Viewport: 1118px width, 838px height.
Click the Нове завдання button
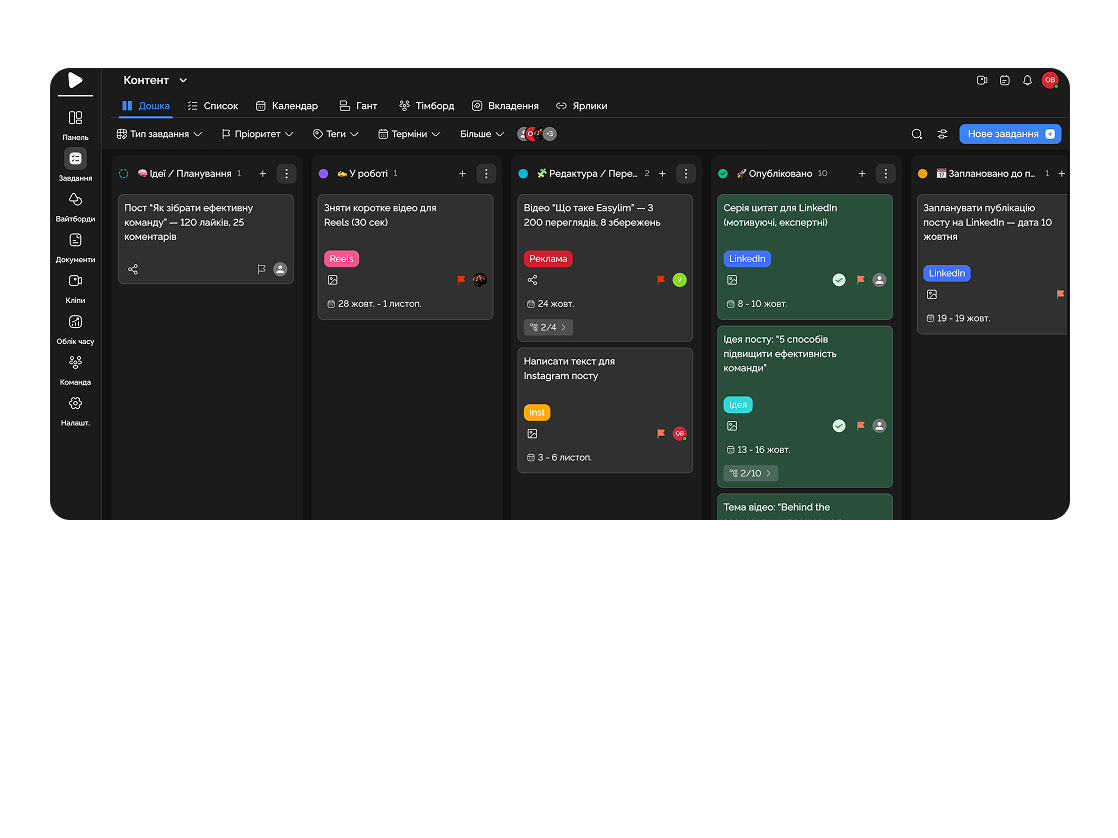(1010, 134)
